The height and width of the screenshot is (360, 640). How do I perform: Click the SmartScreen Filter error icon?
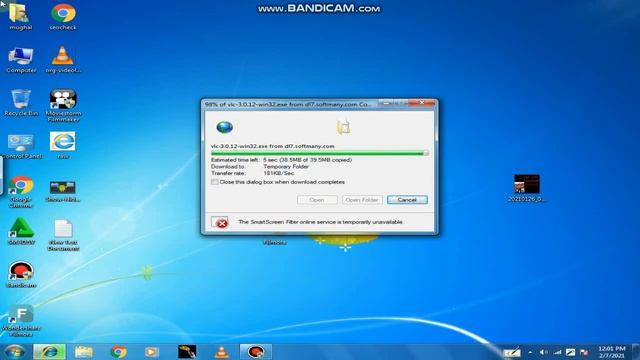(220, 222)
